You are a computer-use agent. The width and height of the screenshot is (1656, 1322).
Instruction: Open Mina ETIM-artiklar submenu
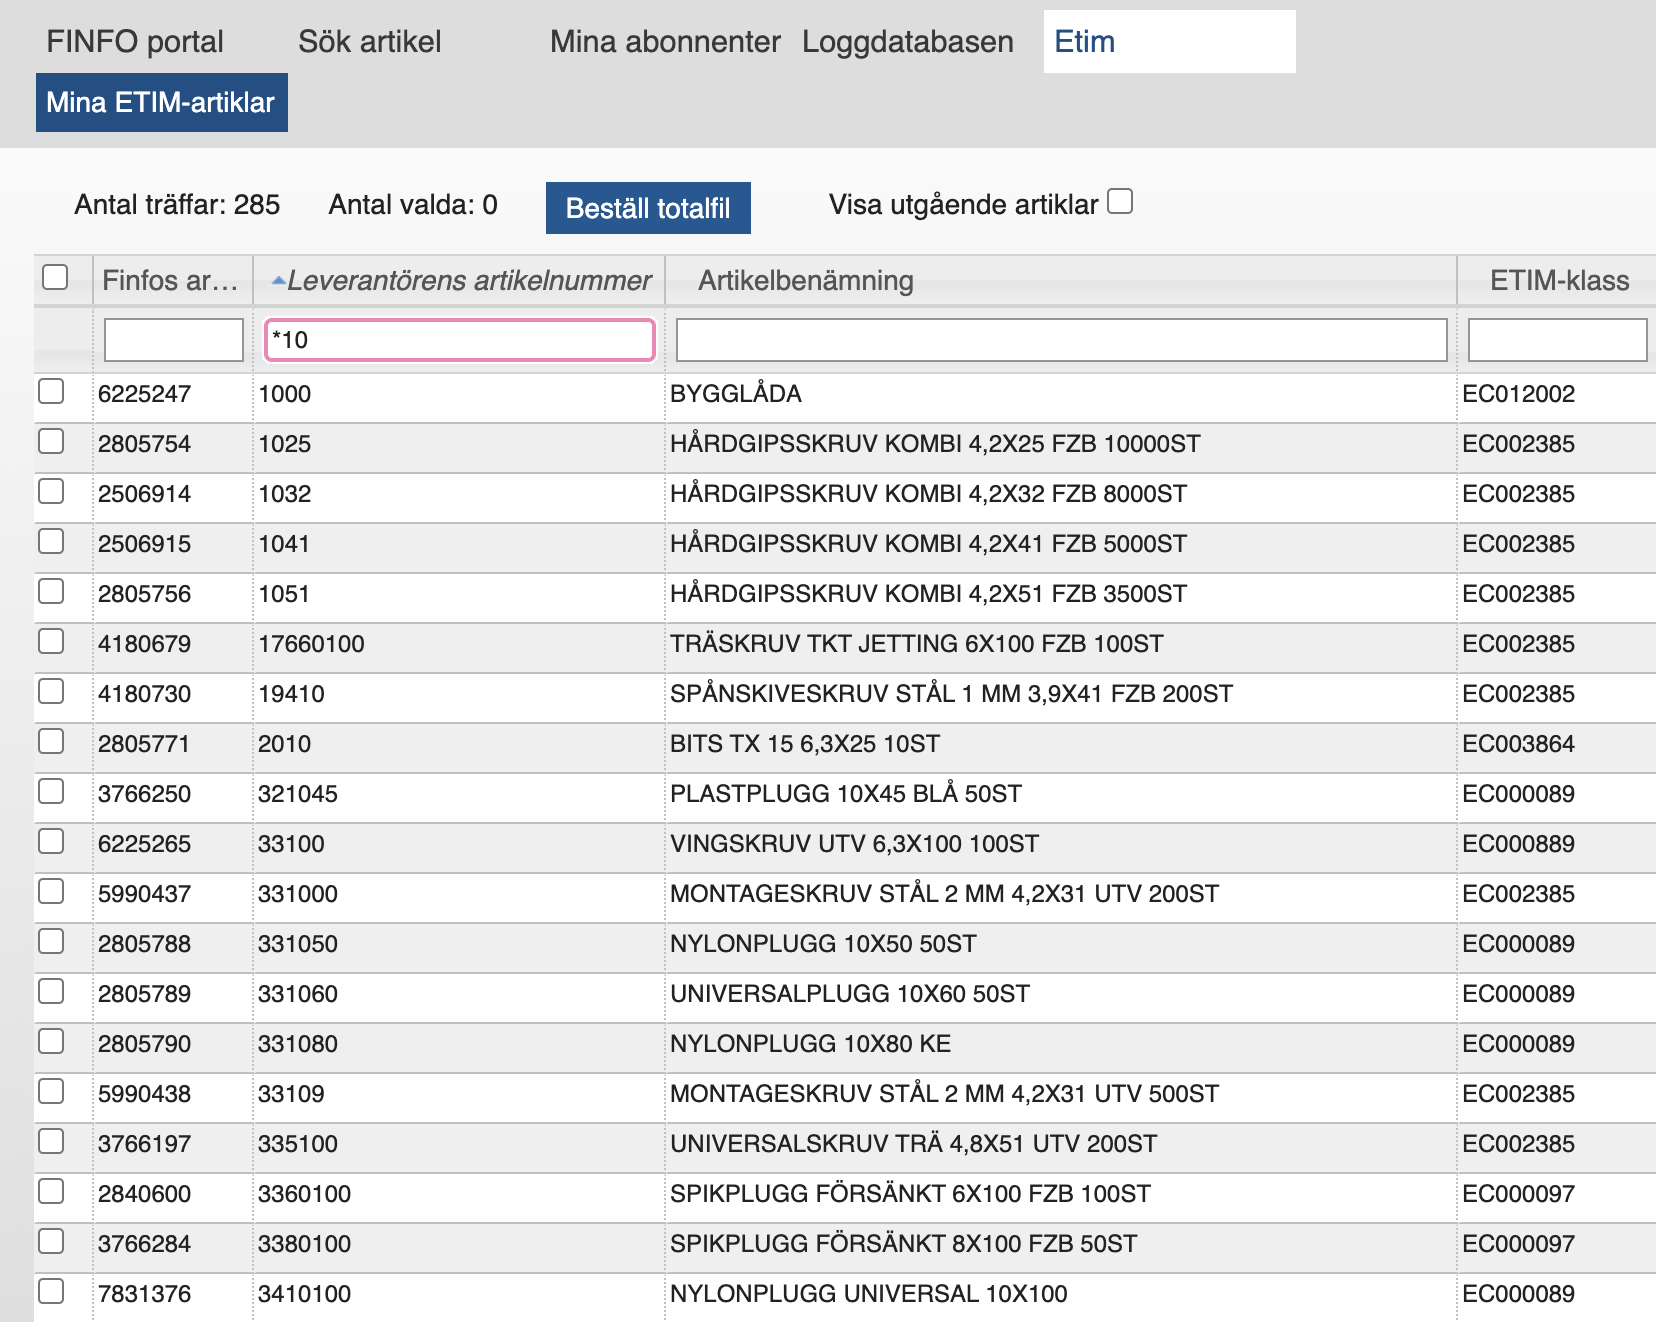161,103
